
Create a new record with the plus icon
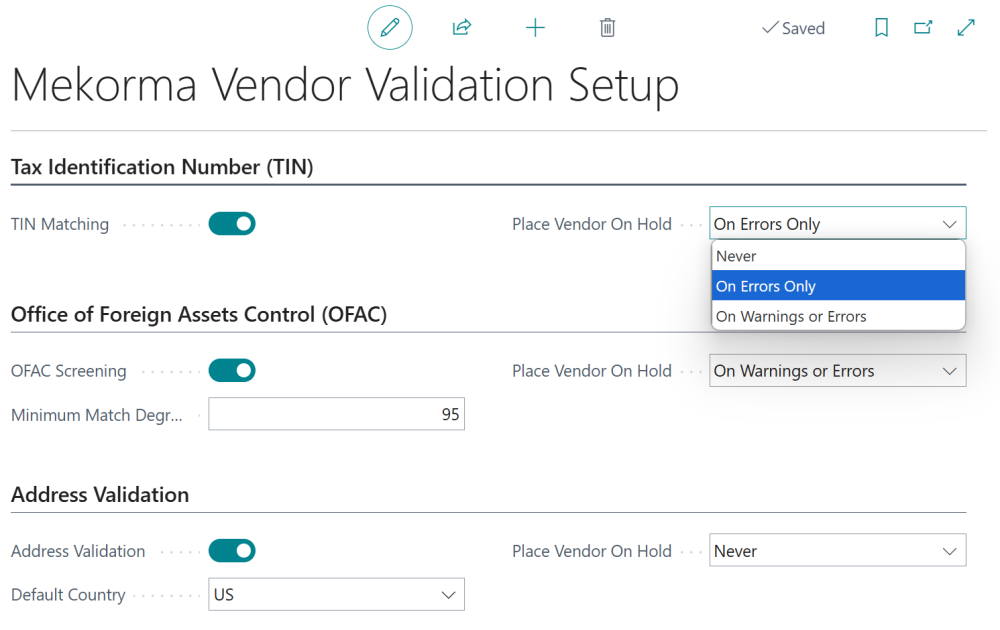click(x=535, y=27)
